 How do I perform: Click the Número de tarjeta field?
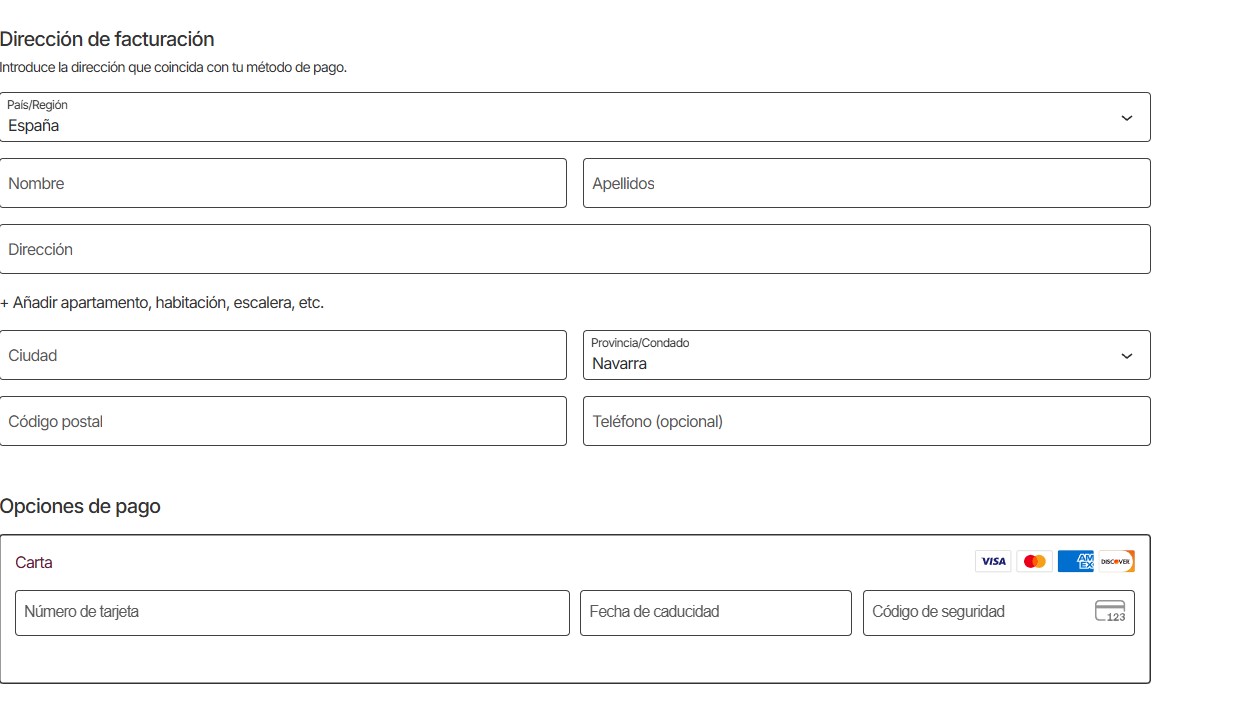pyautogui.click(x=292, y=612)
